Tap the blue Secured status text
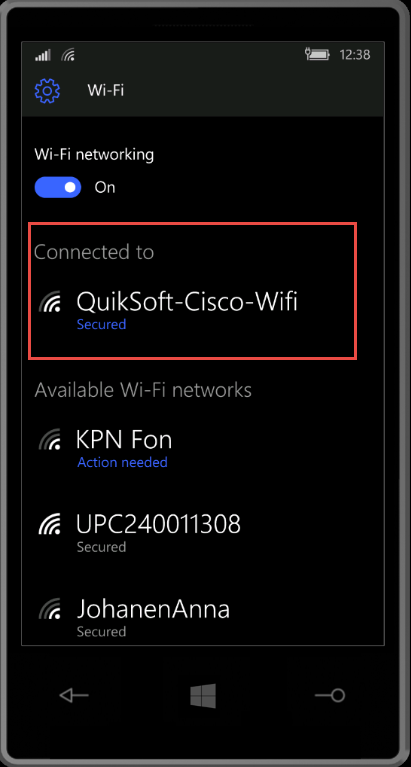This screenshot has width=411, height=767. click(x=101, y=324)
